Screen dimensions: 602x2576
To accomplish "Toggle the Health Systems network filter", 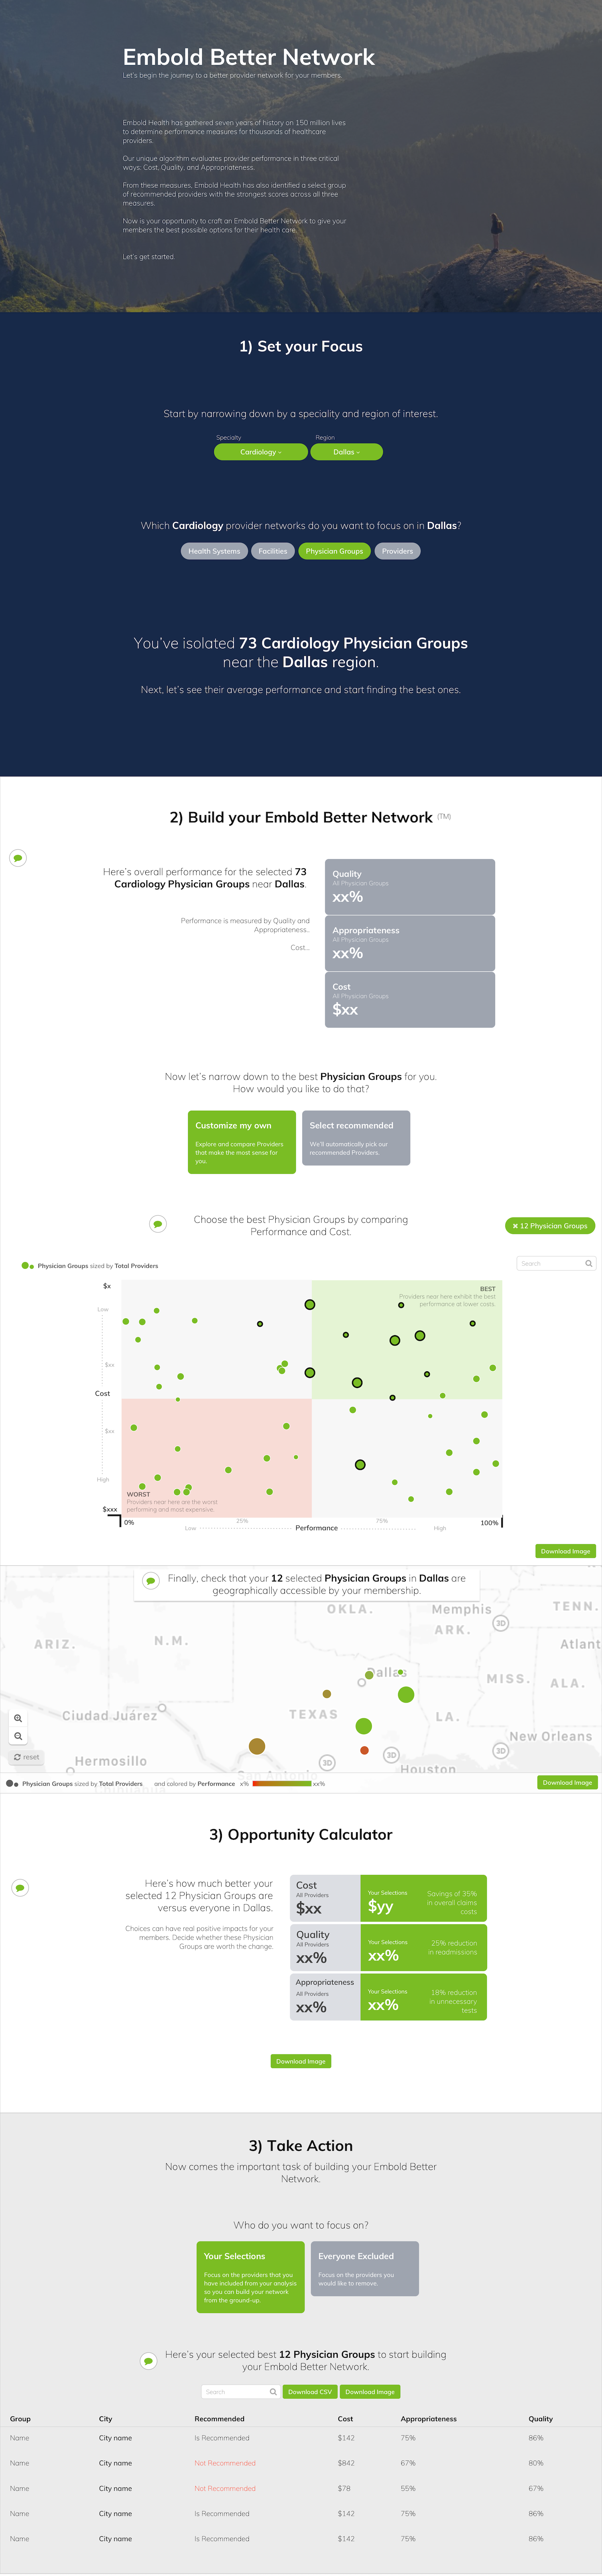I will pos(214,551).
